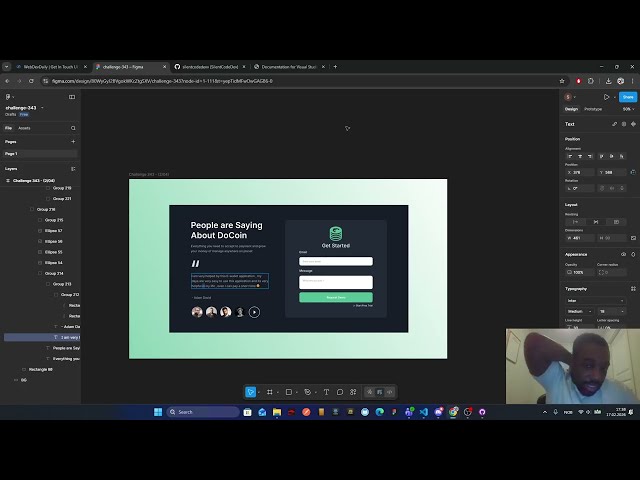Click the blue Share button
The image size is (640, 480).
628,97
